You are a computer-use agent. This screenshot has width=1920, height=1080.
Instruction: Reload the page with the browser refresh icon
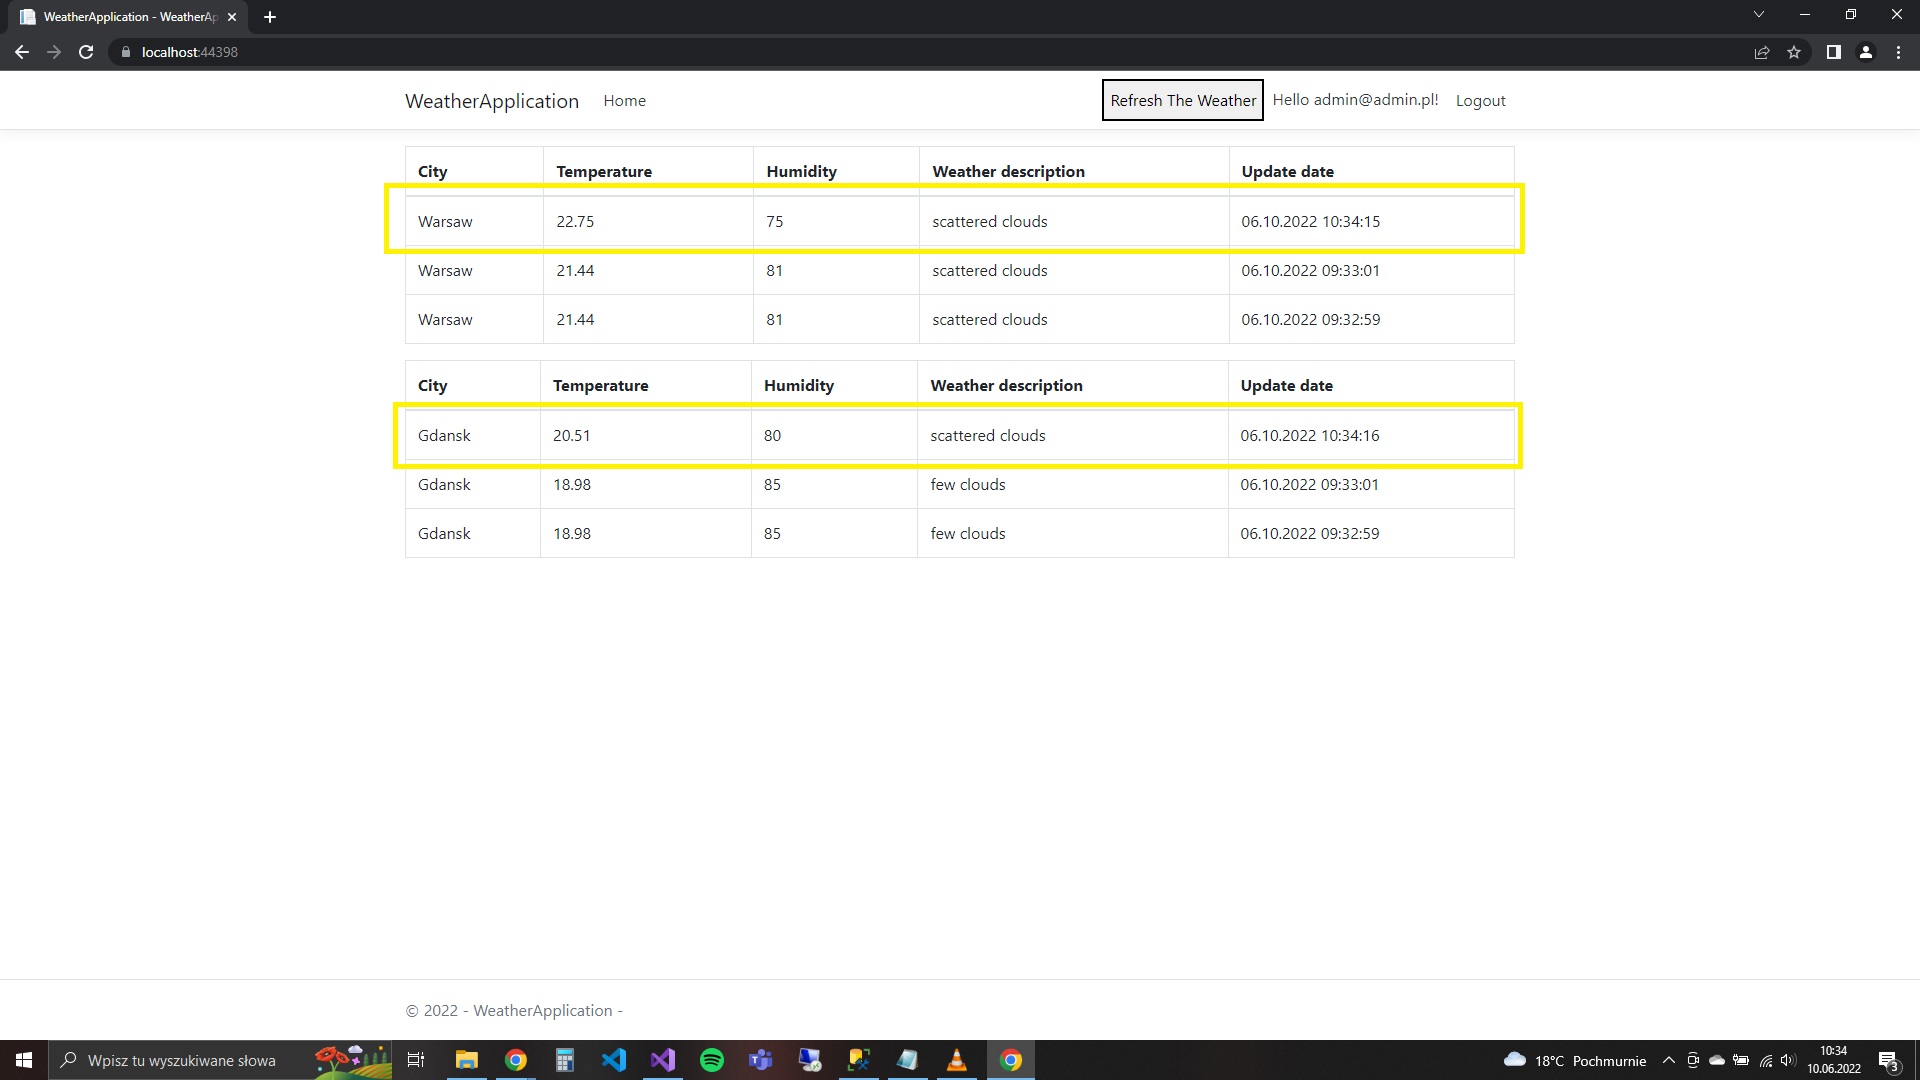pos(86,52)
